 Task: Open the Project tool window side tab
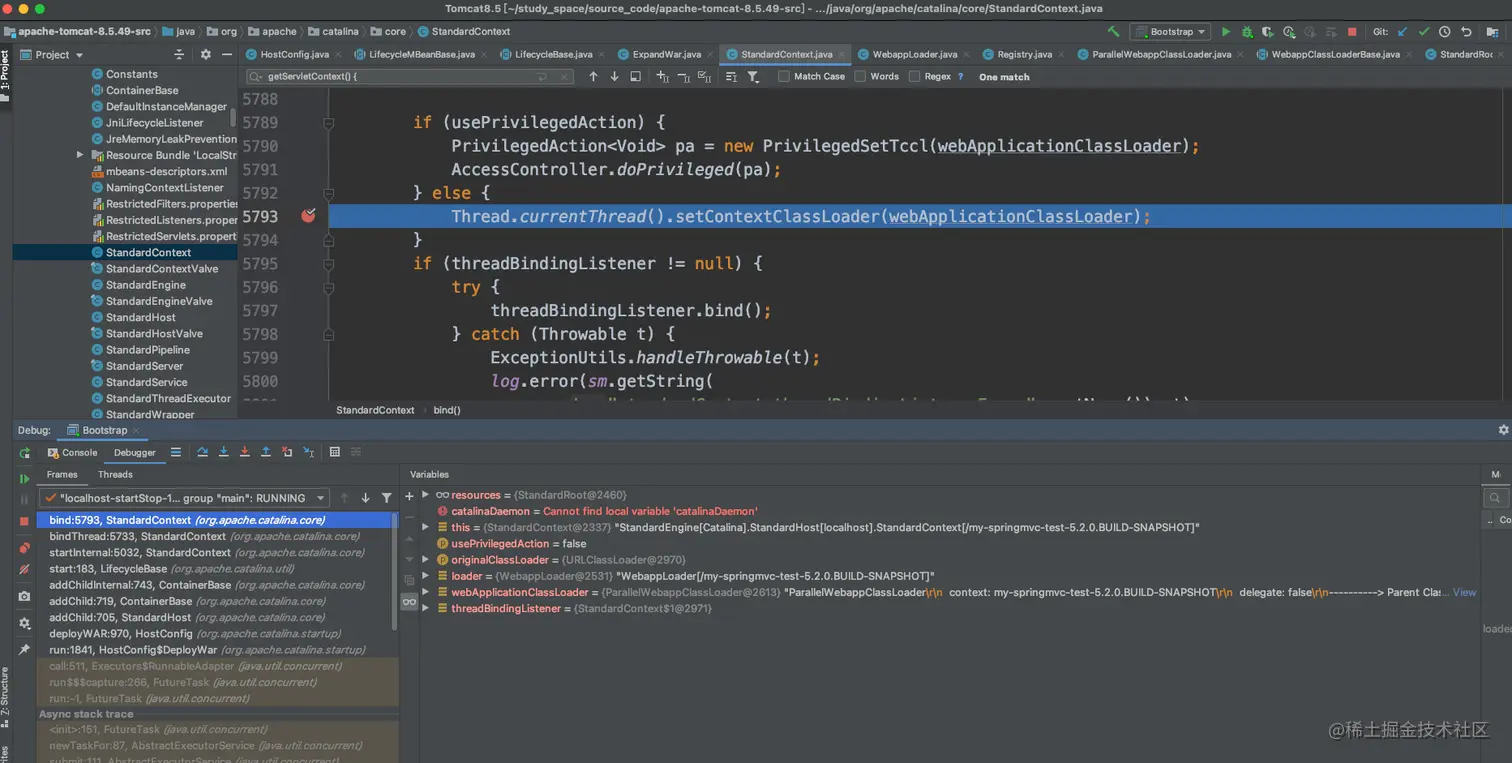(5, 78)
